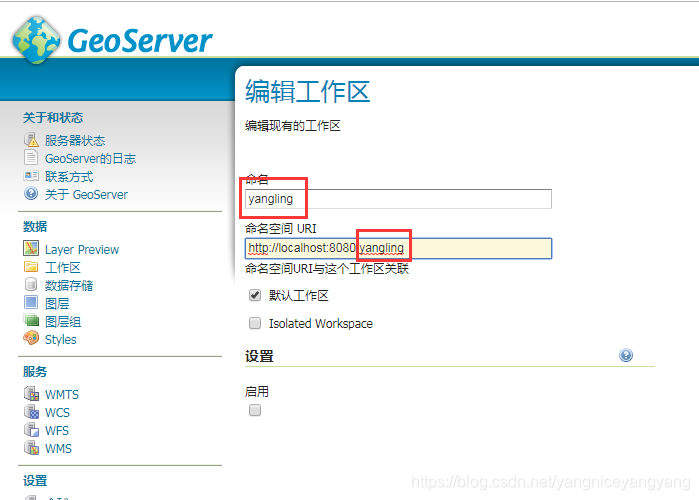The width and height of the screenshot is (699, 500).
Task: Click the WMTS service icon
Action: [x=31, y=393]
